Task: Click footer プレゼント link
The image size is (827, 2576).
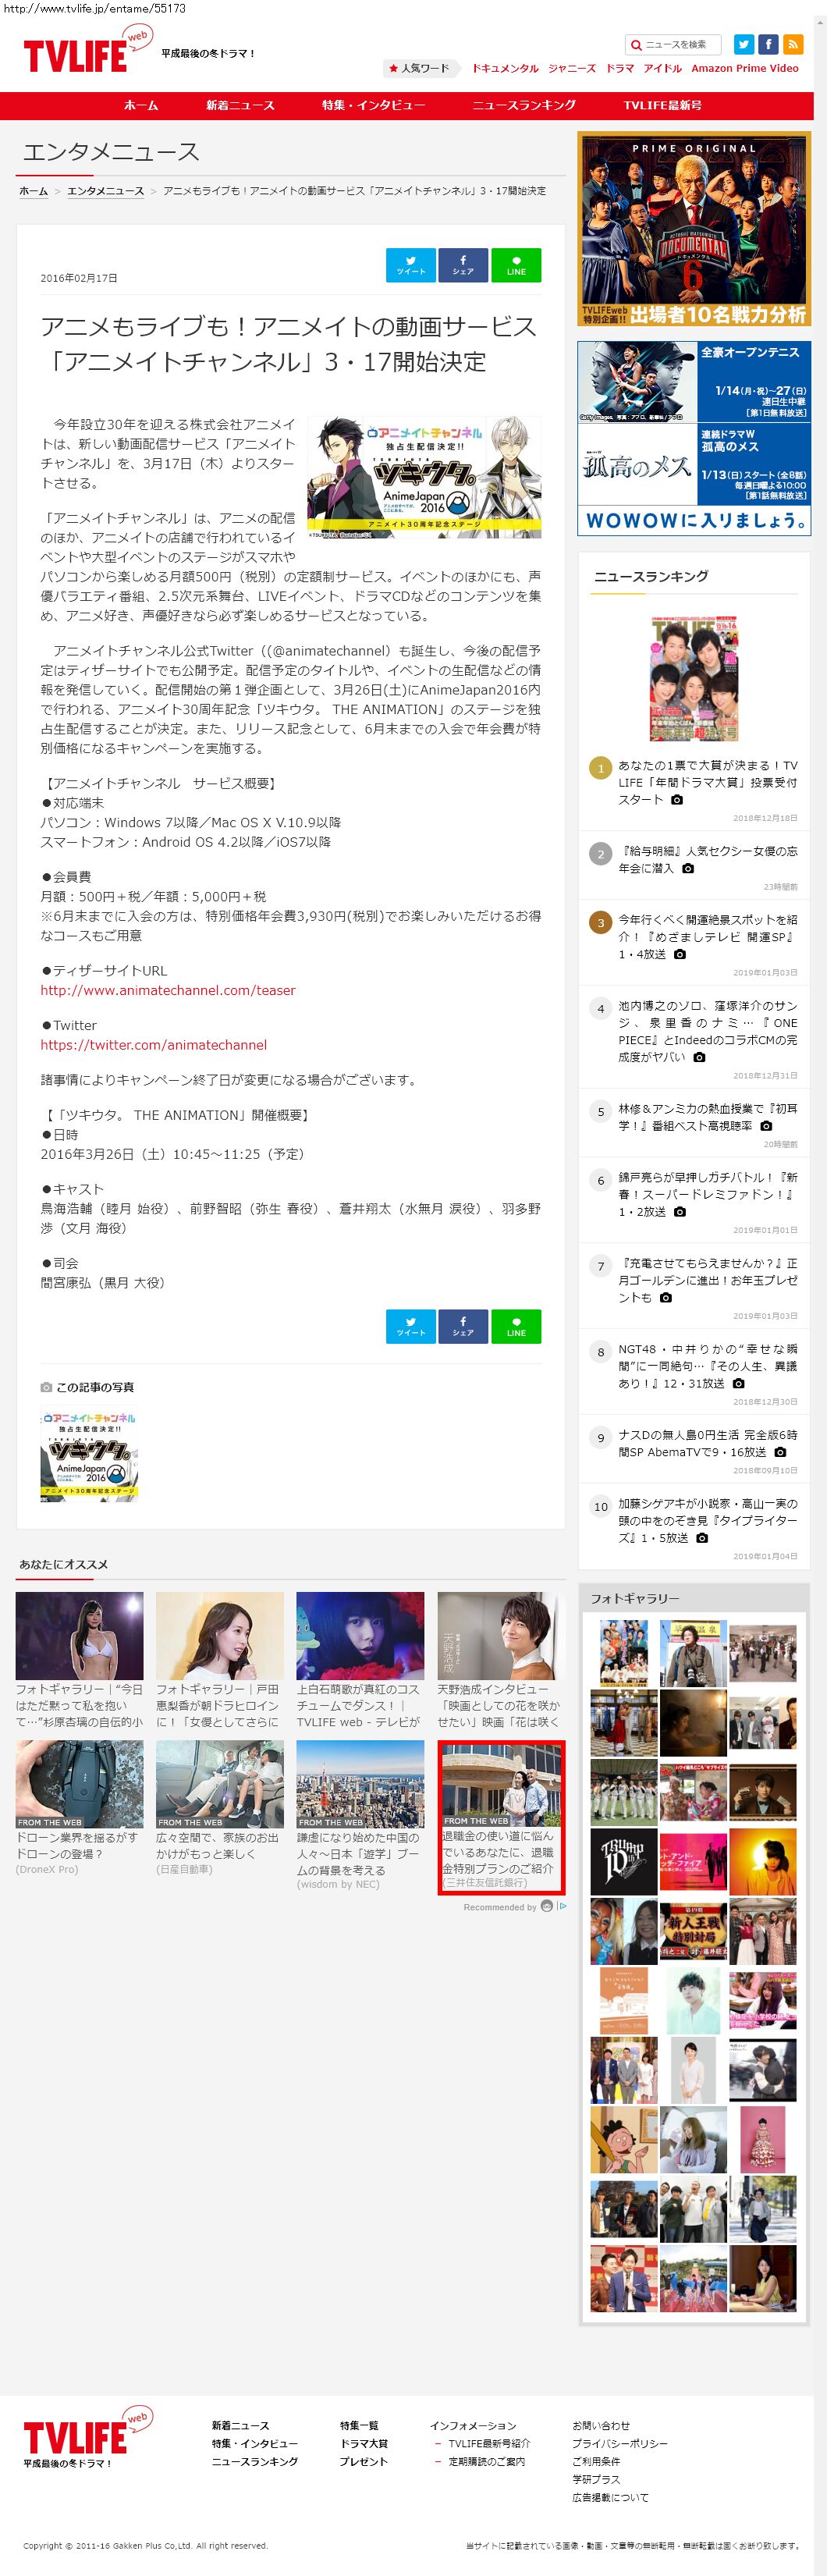Action: pos(363,2461)
